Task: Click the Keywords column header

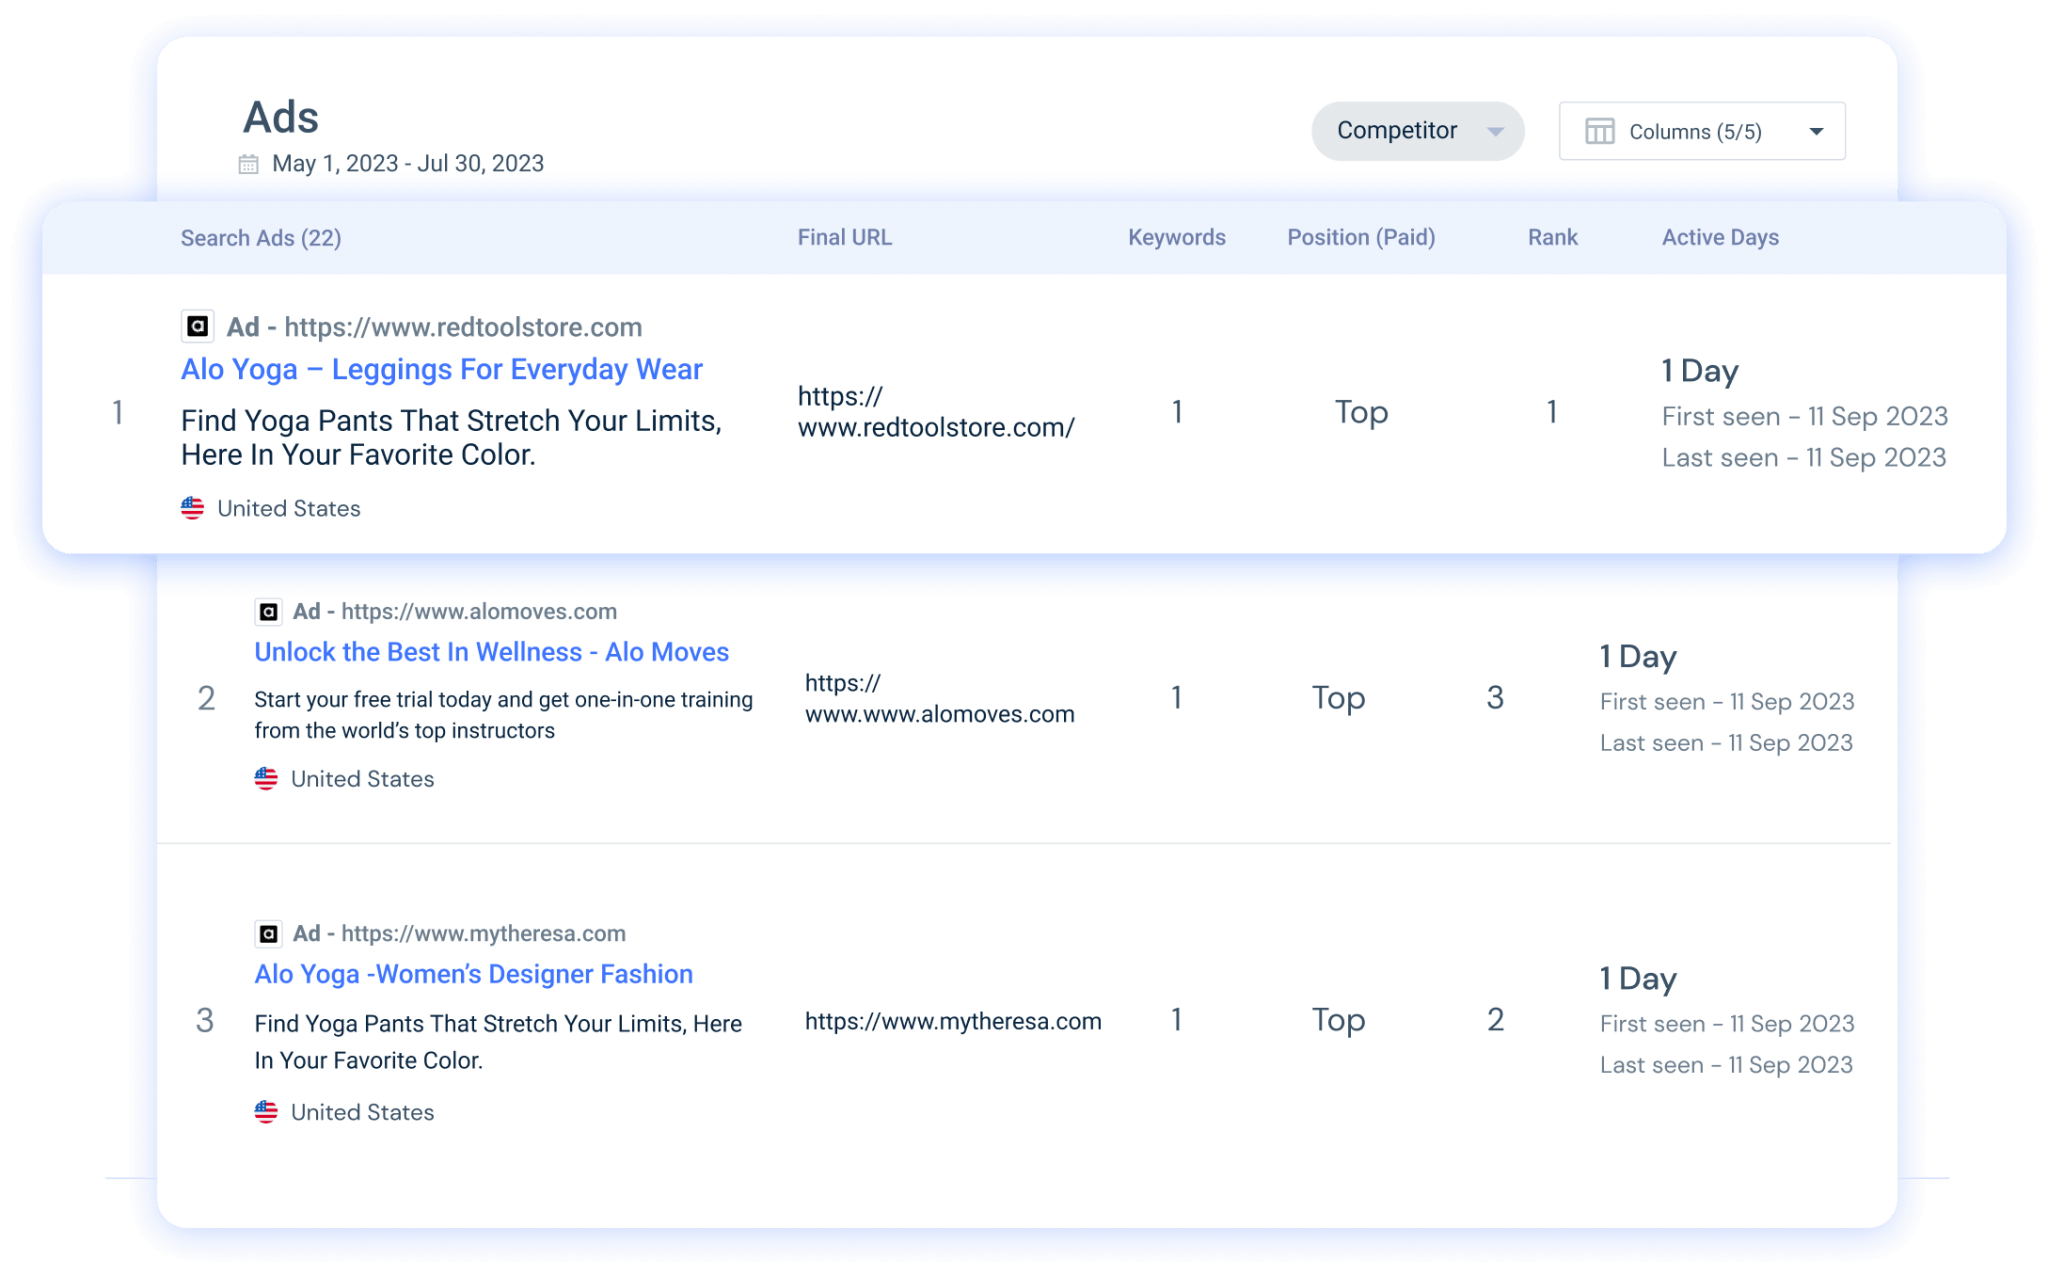Action: [1176, 238]
